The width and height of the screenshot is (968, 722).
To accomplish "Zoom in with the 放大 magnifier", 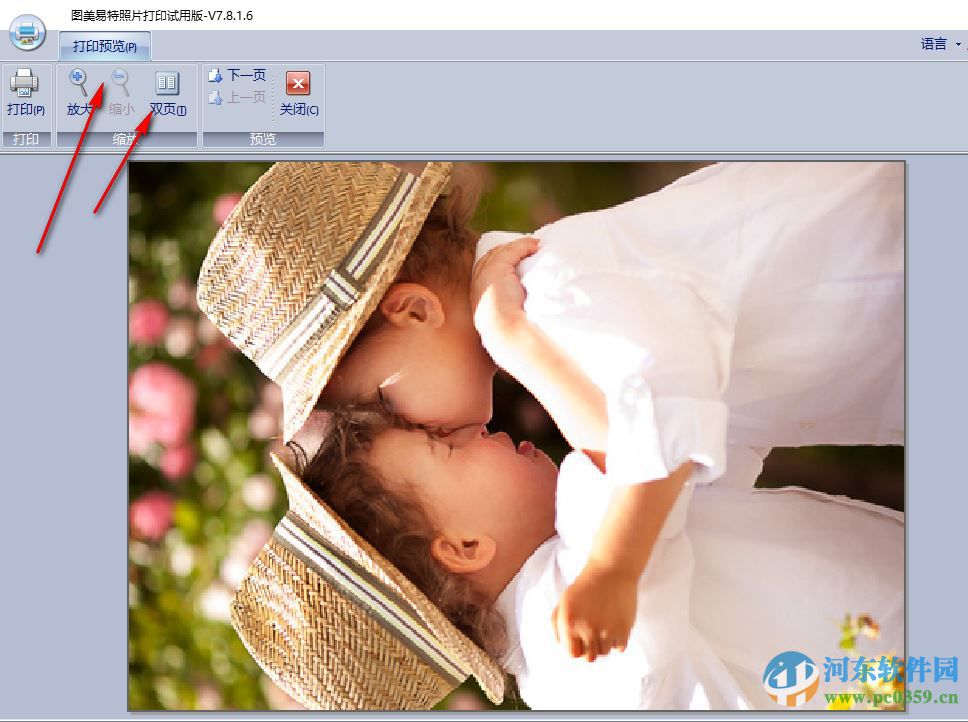I will coord(79,93).
